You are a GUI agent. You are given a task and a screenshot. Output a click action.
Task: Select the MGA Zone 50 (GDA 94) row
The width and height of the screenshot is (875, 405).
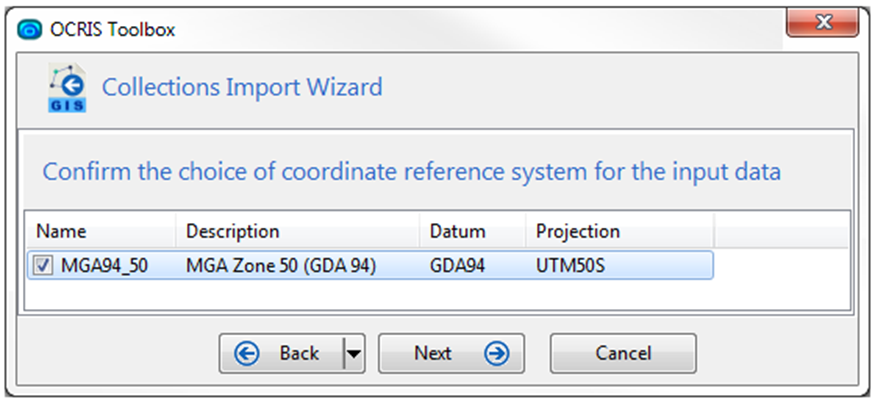(x=370, y=266)
